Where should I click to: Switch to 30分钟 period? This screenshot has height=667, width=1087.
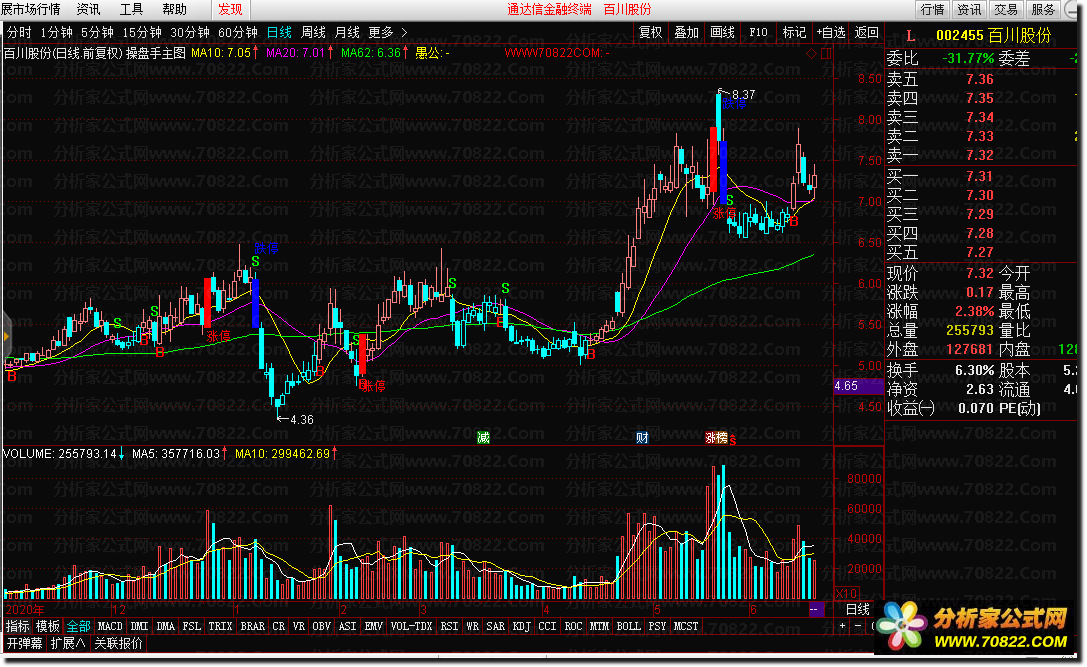click(190, 33)
